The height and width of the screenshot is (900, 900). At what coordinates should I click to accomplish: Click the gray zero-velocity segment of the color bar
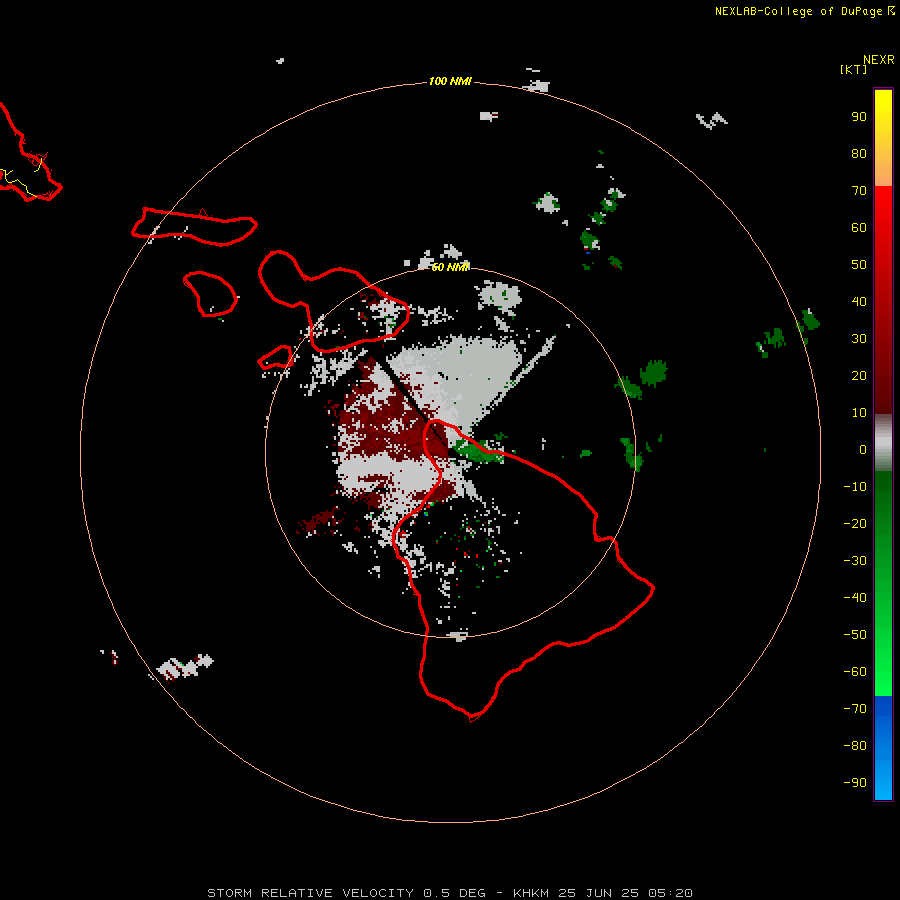[883, 443]
